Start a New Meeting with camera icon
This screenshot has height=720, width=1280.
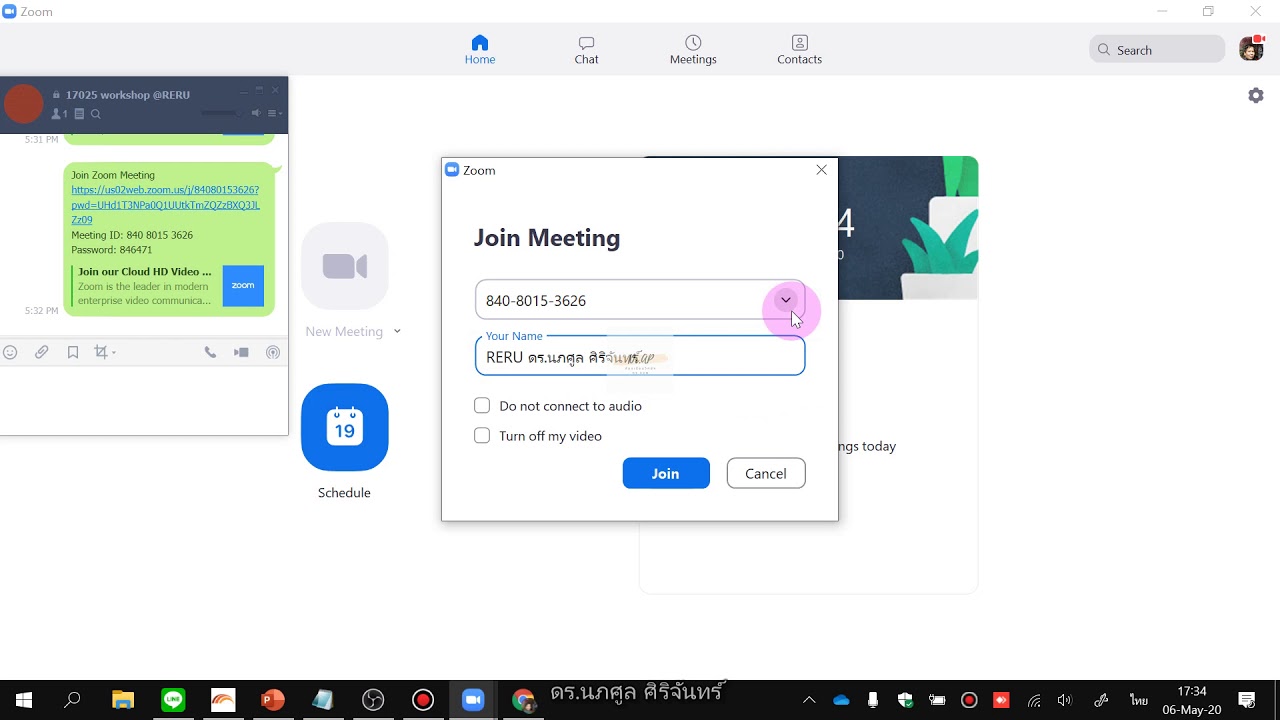345,266
